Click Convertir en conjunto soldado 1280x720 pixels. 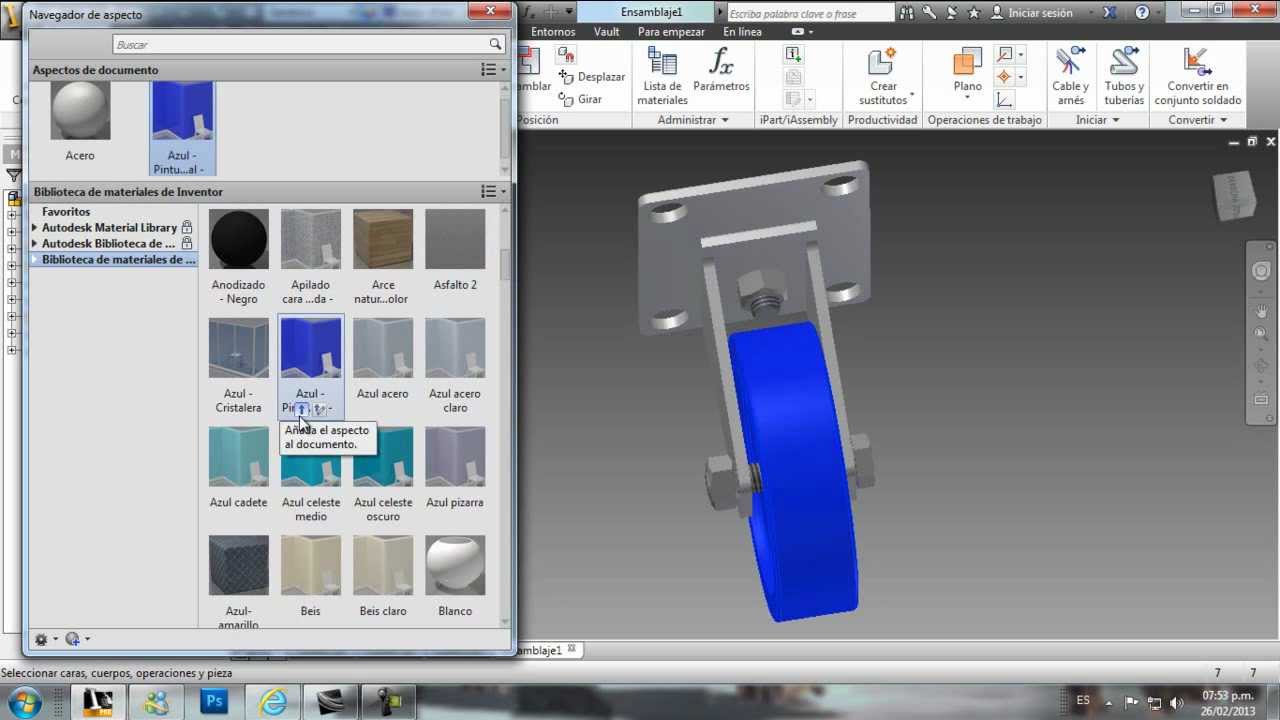[1197, 77]
